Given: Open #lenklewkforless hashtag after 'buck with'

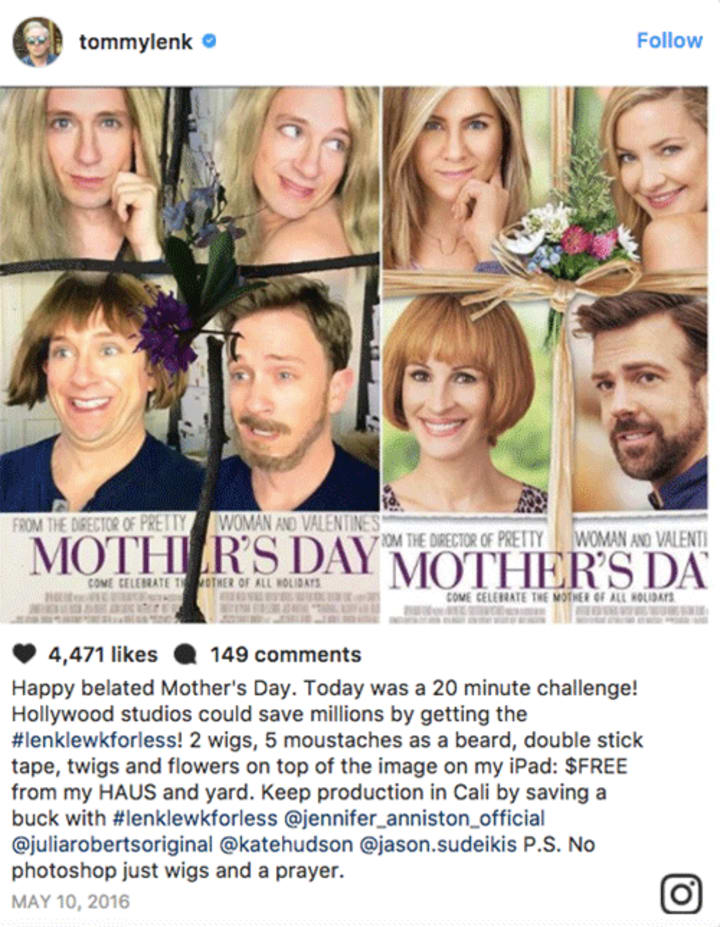Looking at the screenshot, I should (194, 818).
